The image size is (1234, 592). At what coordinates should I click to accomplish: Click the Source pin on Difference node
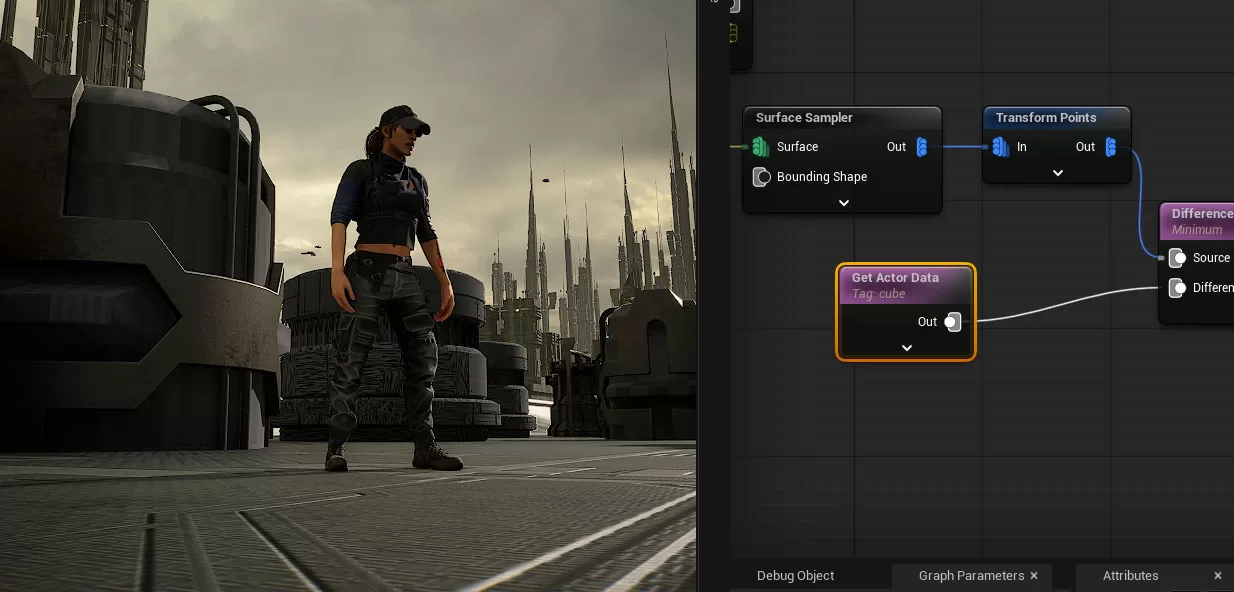coord(1176,258)
